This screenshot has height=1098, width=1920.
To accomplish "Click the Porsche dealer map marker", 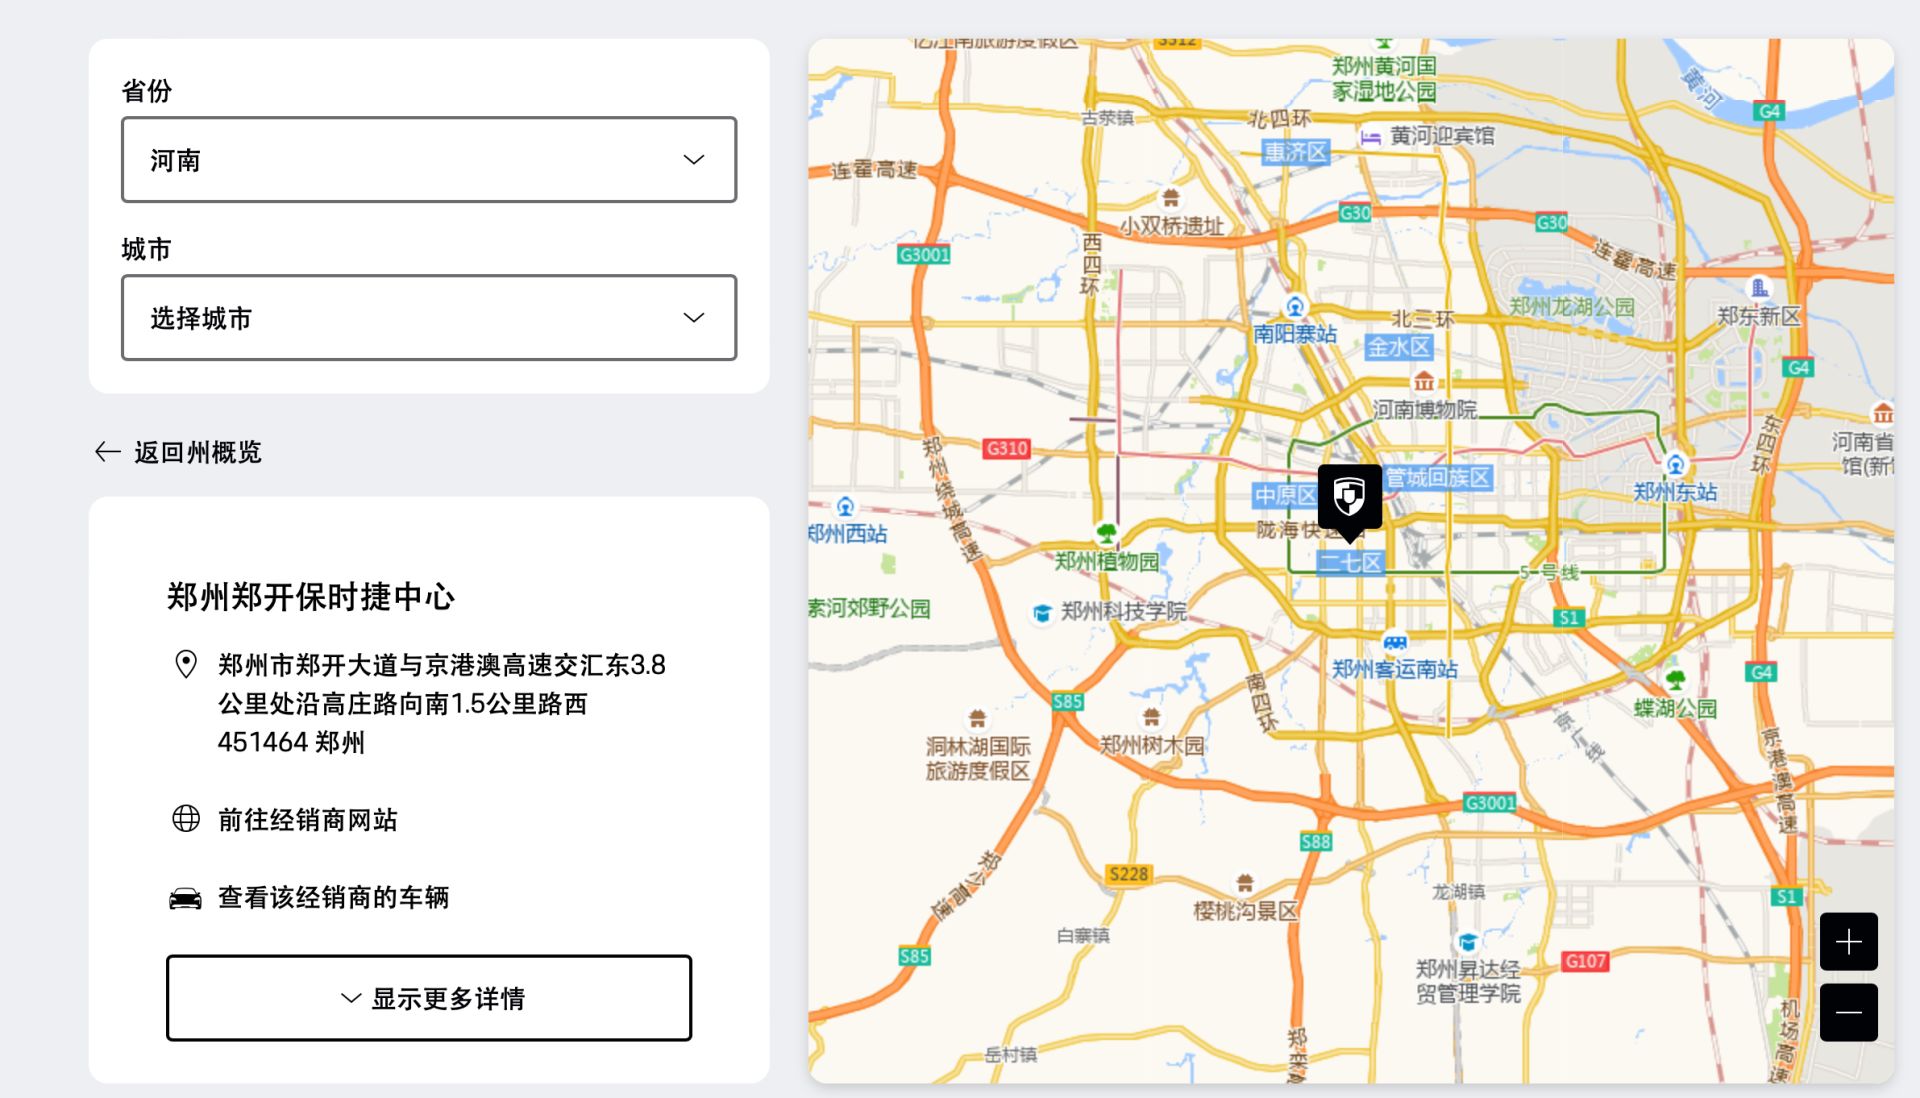I will [x=1349, y=496].
